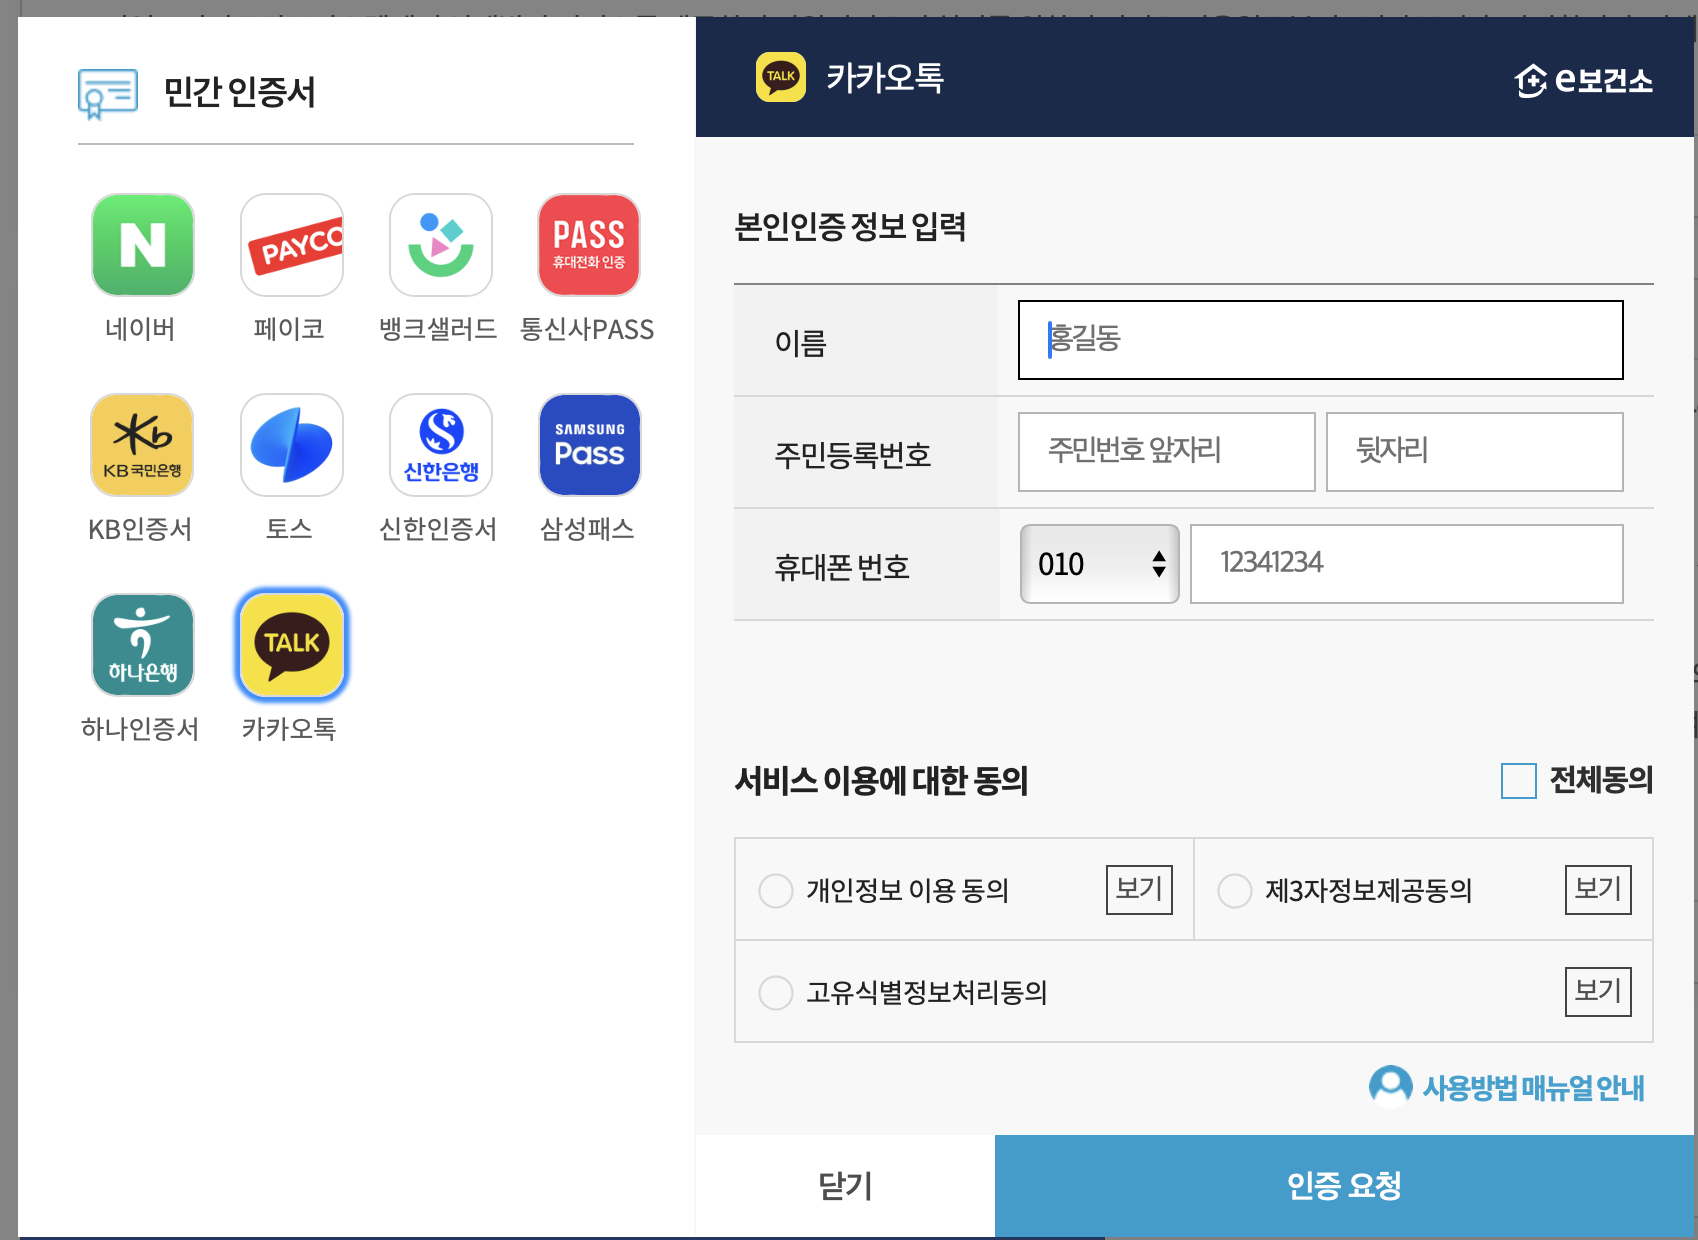Viewport: 1698px width, 1240px height.
Task: View 고유식별정보처리동의 details with 보기
Action: 1598,991
